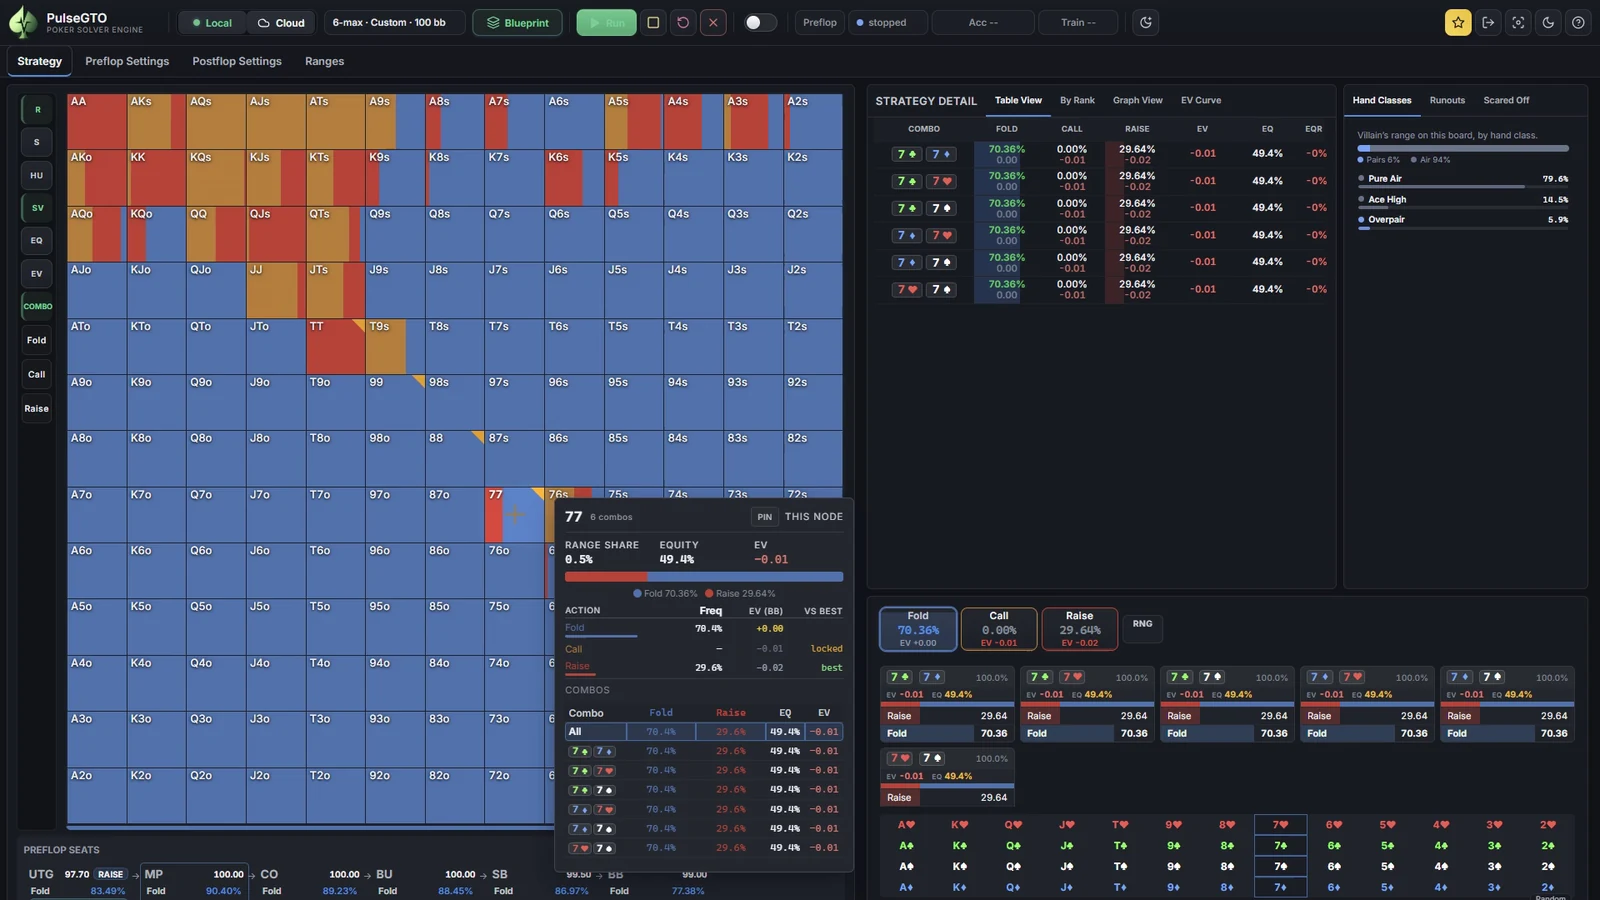Toggle the SV view button in sidebar
The image size is (1600, 900).
(37, 208)
